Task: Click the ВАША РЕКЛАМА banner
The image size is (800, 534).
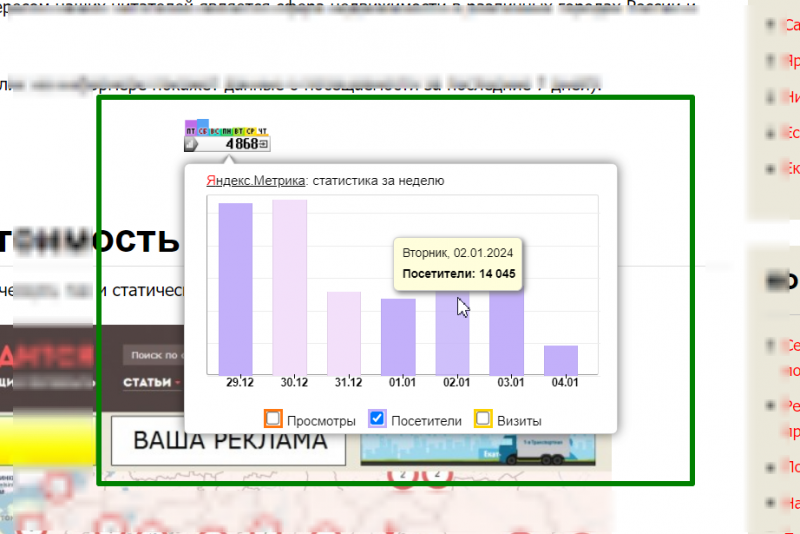Action: click(229, 441)
